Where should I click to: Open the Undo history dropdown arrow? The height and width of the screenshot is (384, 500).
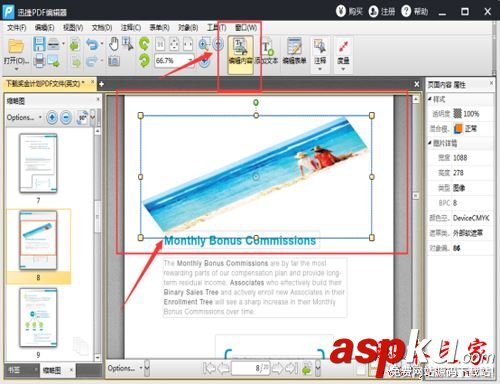(102, 43)
